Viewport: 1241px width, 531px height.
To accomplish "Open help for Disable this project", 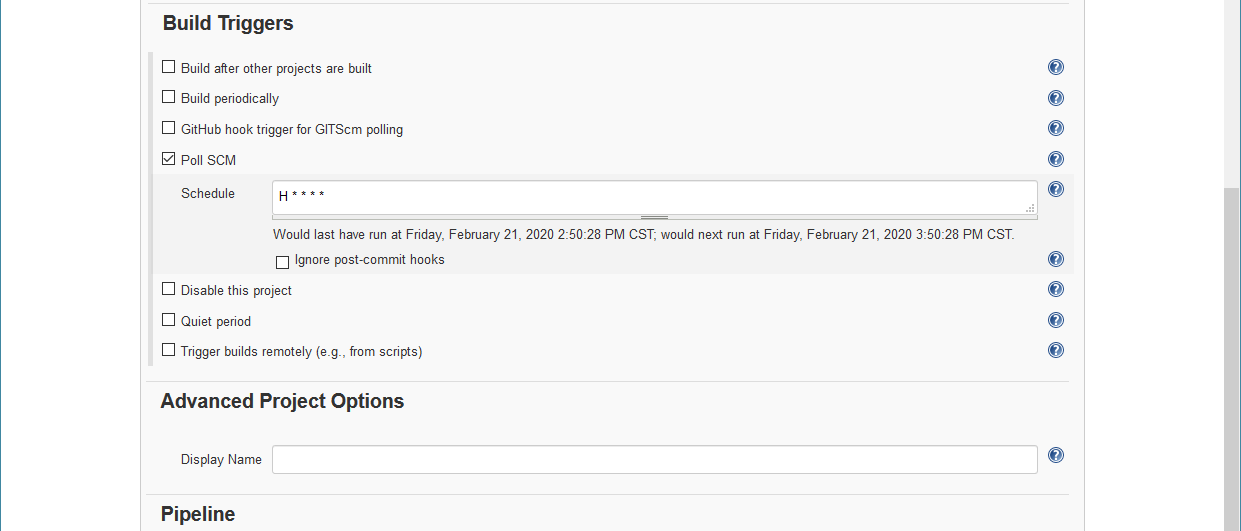I will (1055, 289).
